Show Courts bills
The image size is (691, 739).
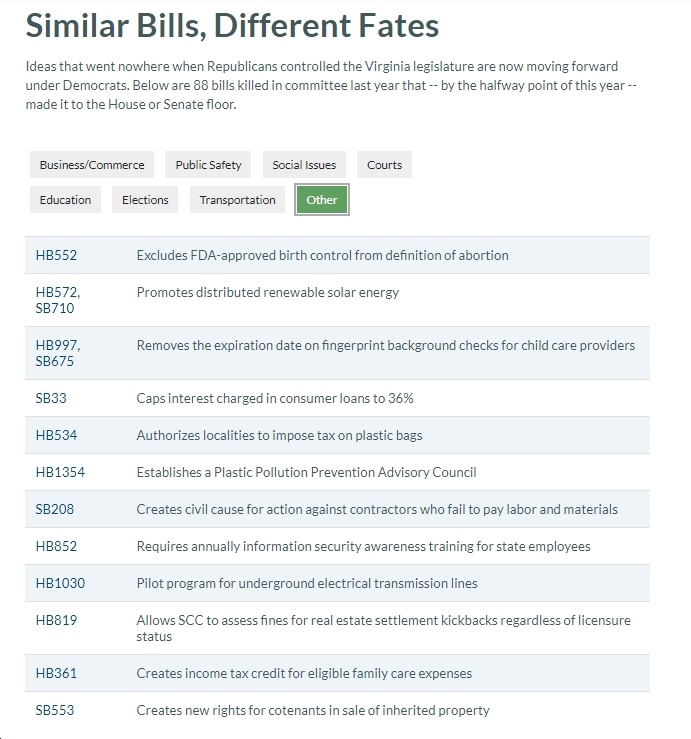point(384,164)
